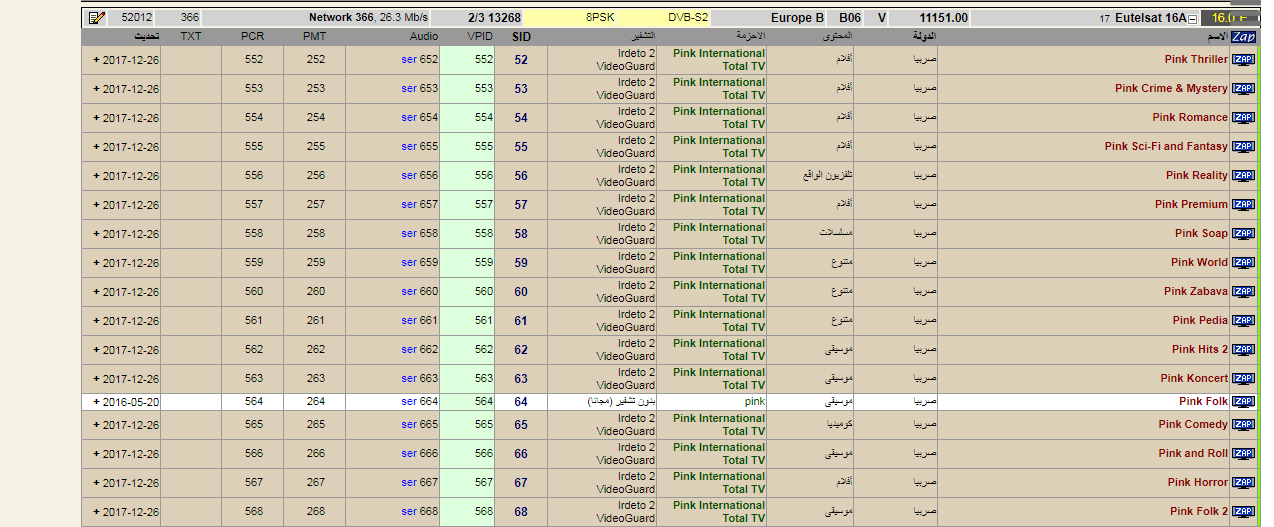Click the B06 transponder label

point(850,18)
